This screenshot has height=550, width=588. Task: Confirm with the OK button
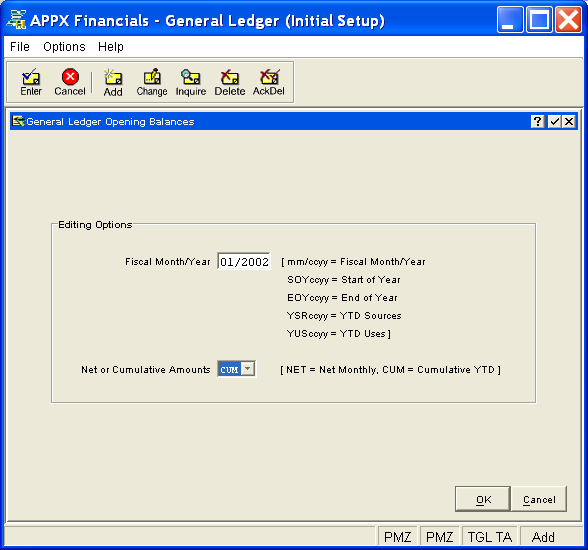click(483, 499)
